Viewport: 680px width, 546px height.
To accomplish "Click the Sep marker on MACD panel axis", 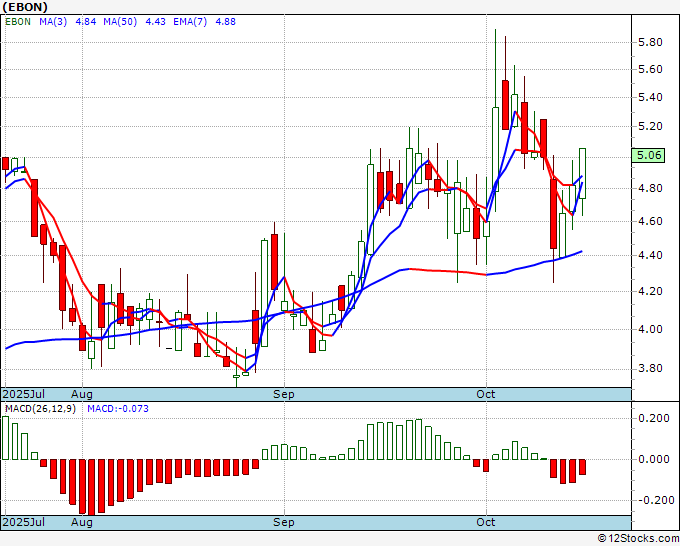I will [284, 522].
